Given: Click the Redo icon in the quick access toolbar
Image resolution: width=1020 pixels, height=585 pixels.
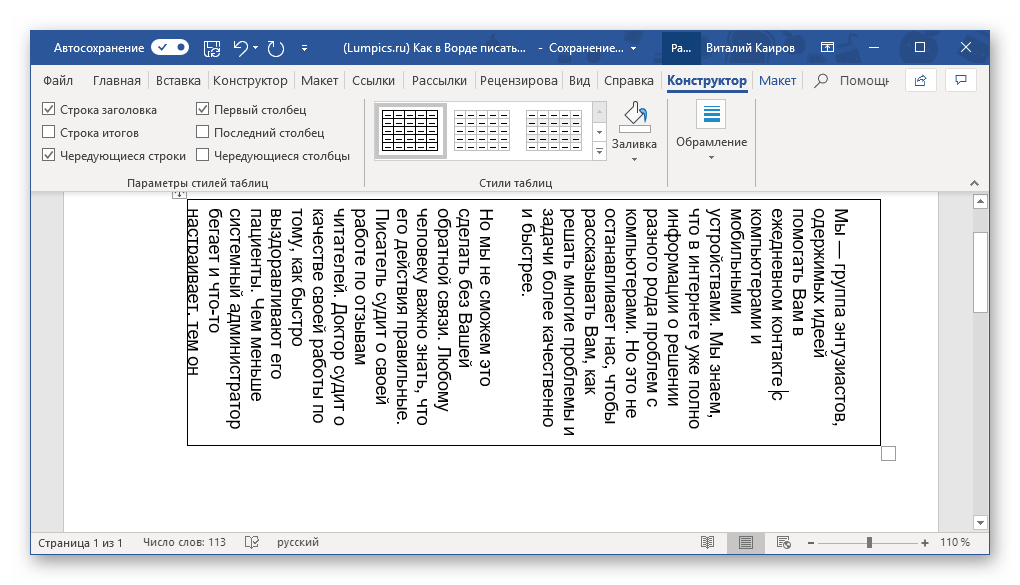Looking at the screenshot, I should click(x=277, y=47).
